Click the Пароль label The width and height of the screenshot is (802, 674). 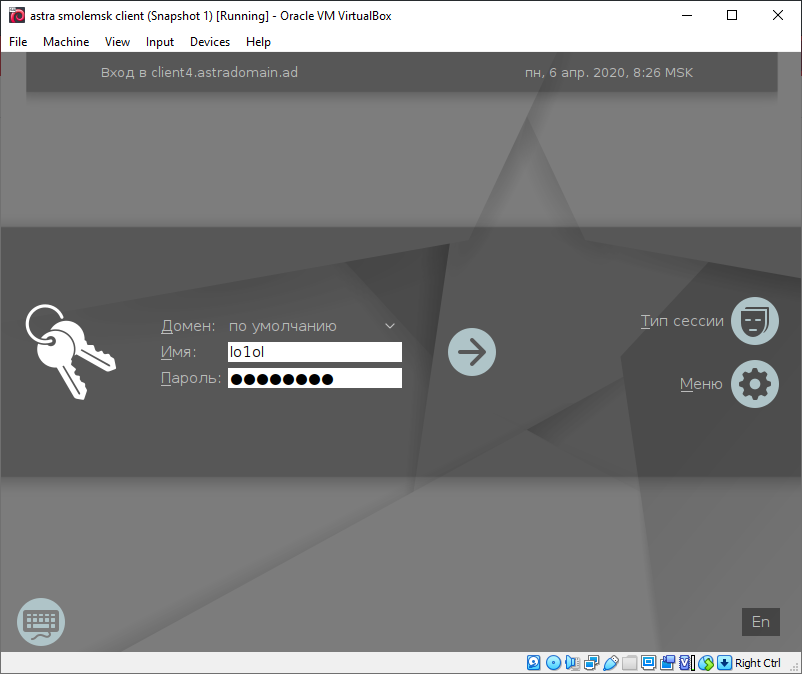click(x=191, y=378)
